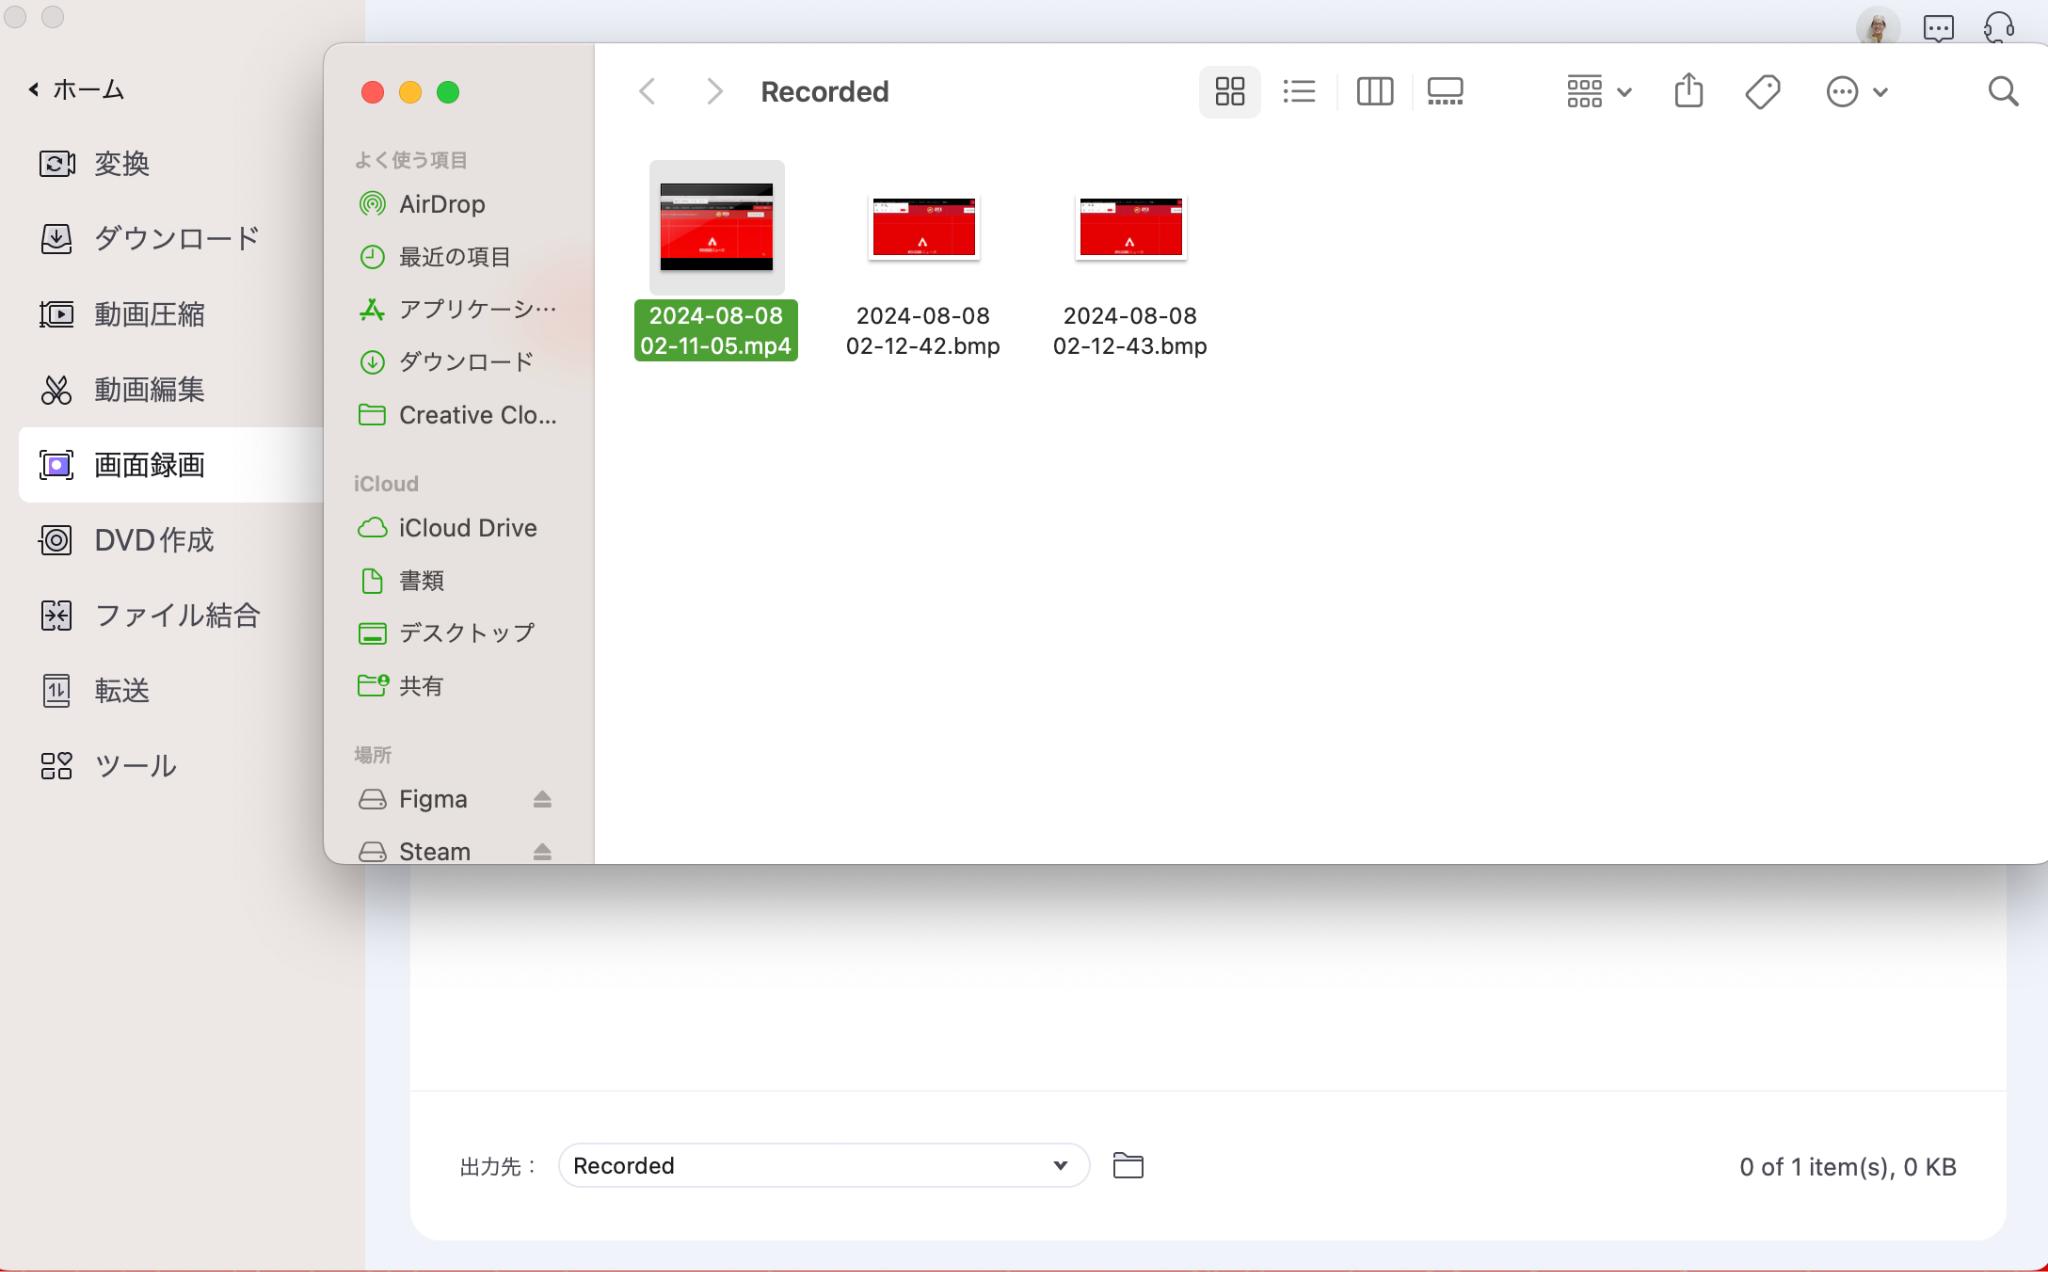This screenshot has height=1272, width=2048.
Task: Click the 変換 (Convert) icon
Action: point(56,163)
